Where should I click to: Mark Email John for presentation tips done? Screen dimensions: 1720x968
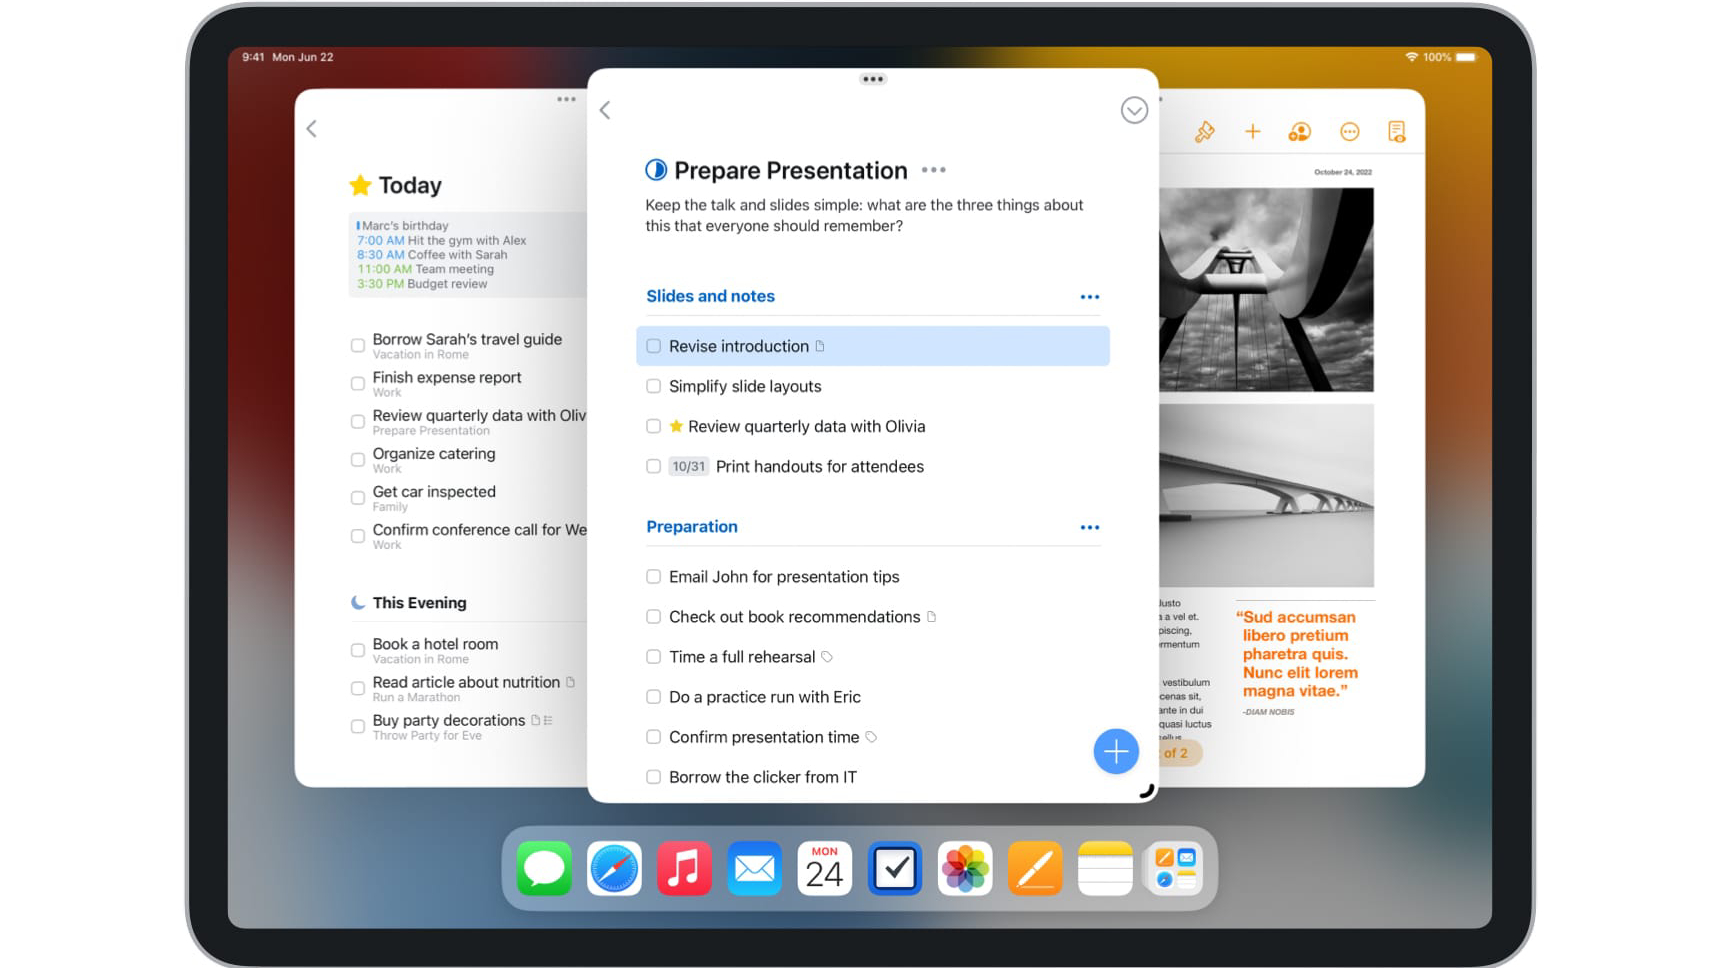[x=653, y=577]
